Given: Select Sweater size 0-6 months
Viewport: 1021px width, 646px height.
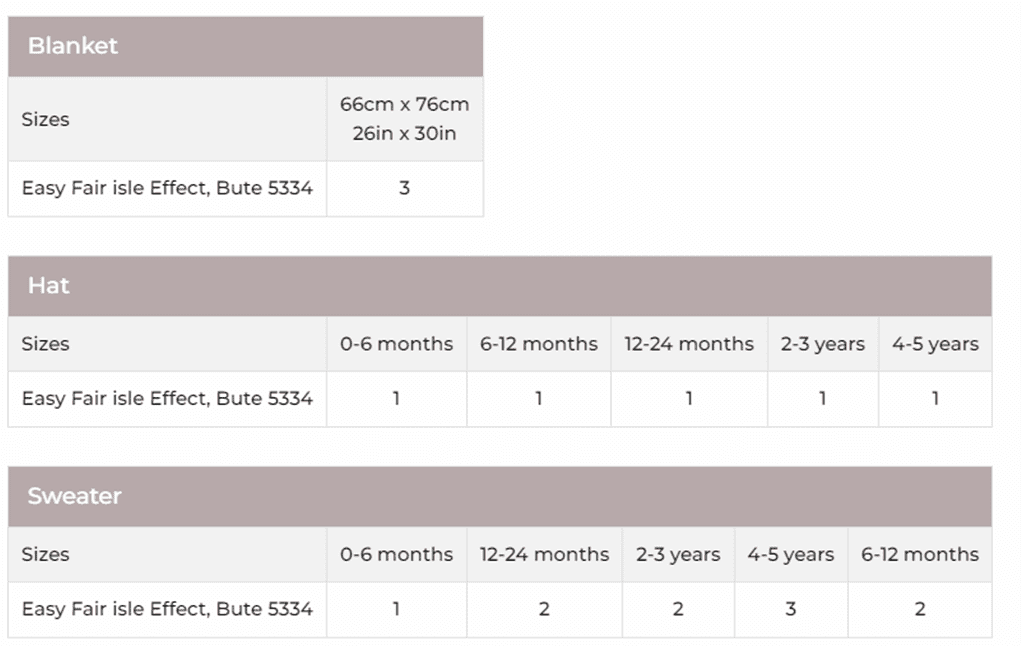Looking at the screenshot, I should coord(396,554).
